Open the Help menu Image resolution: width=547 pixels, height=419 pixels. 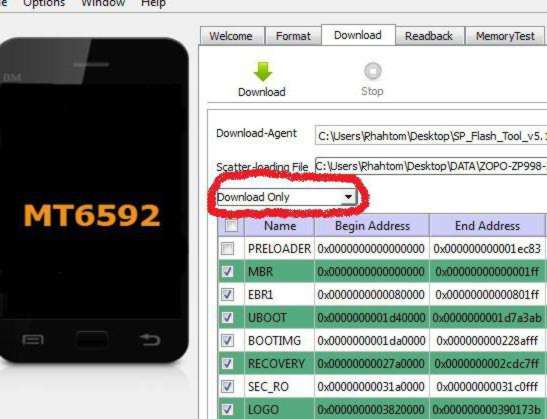pyautogui.click(x=153, y=3)
